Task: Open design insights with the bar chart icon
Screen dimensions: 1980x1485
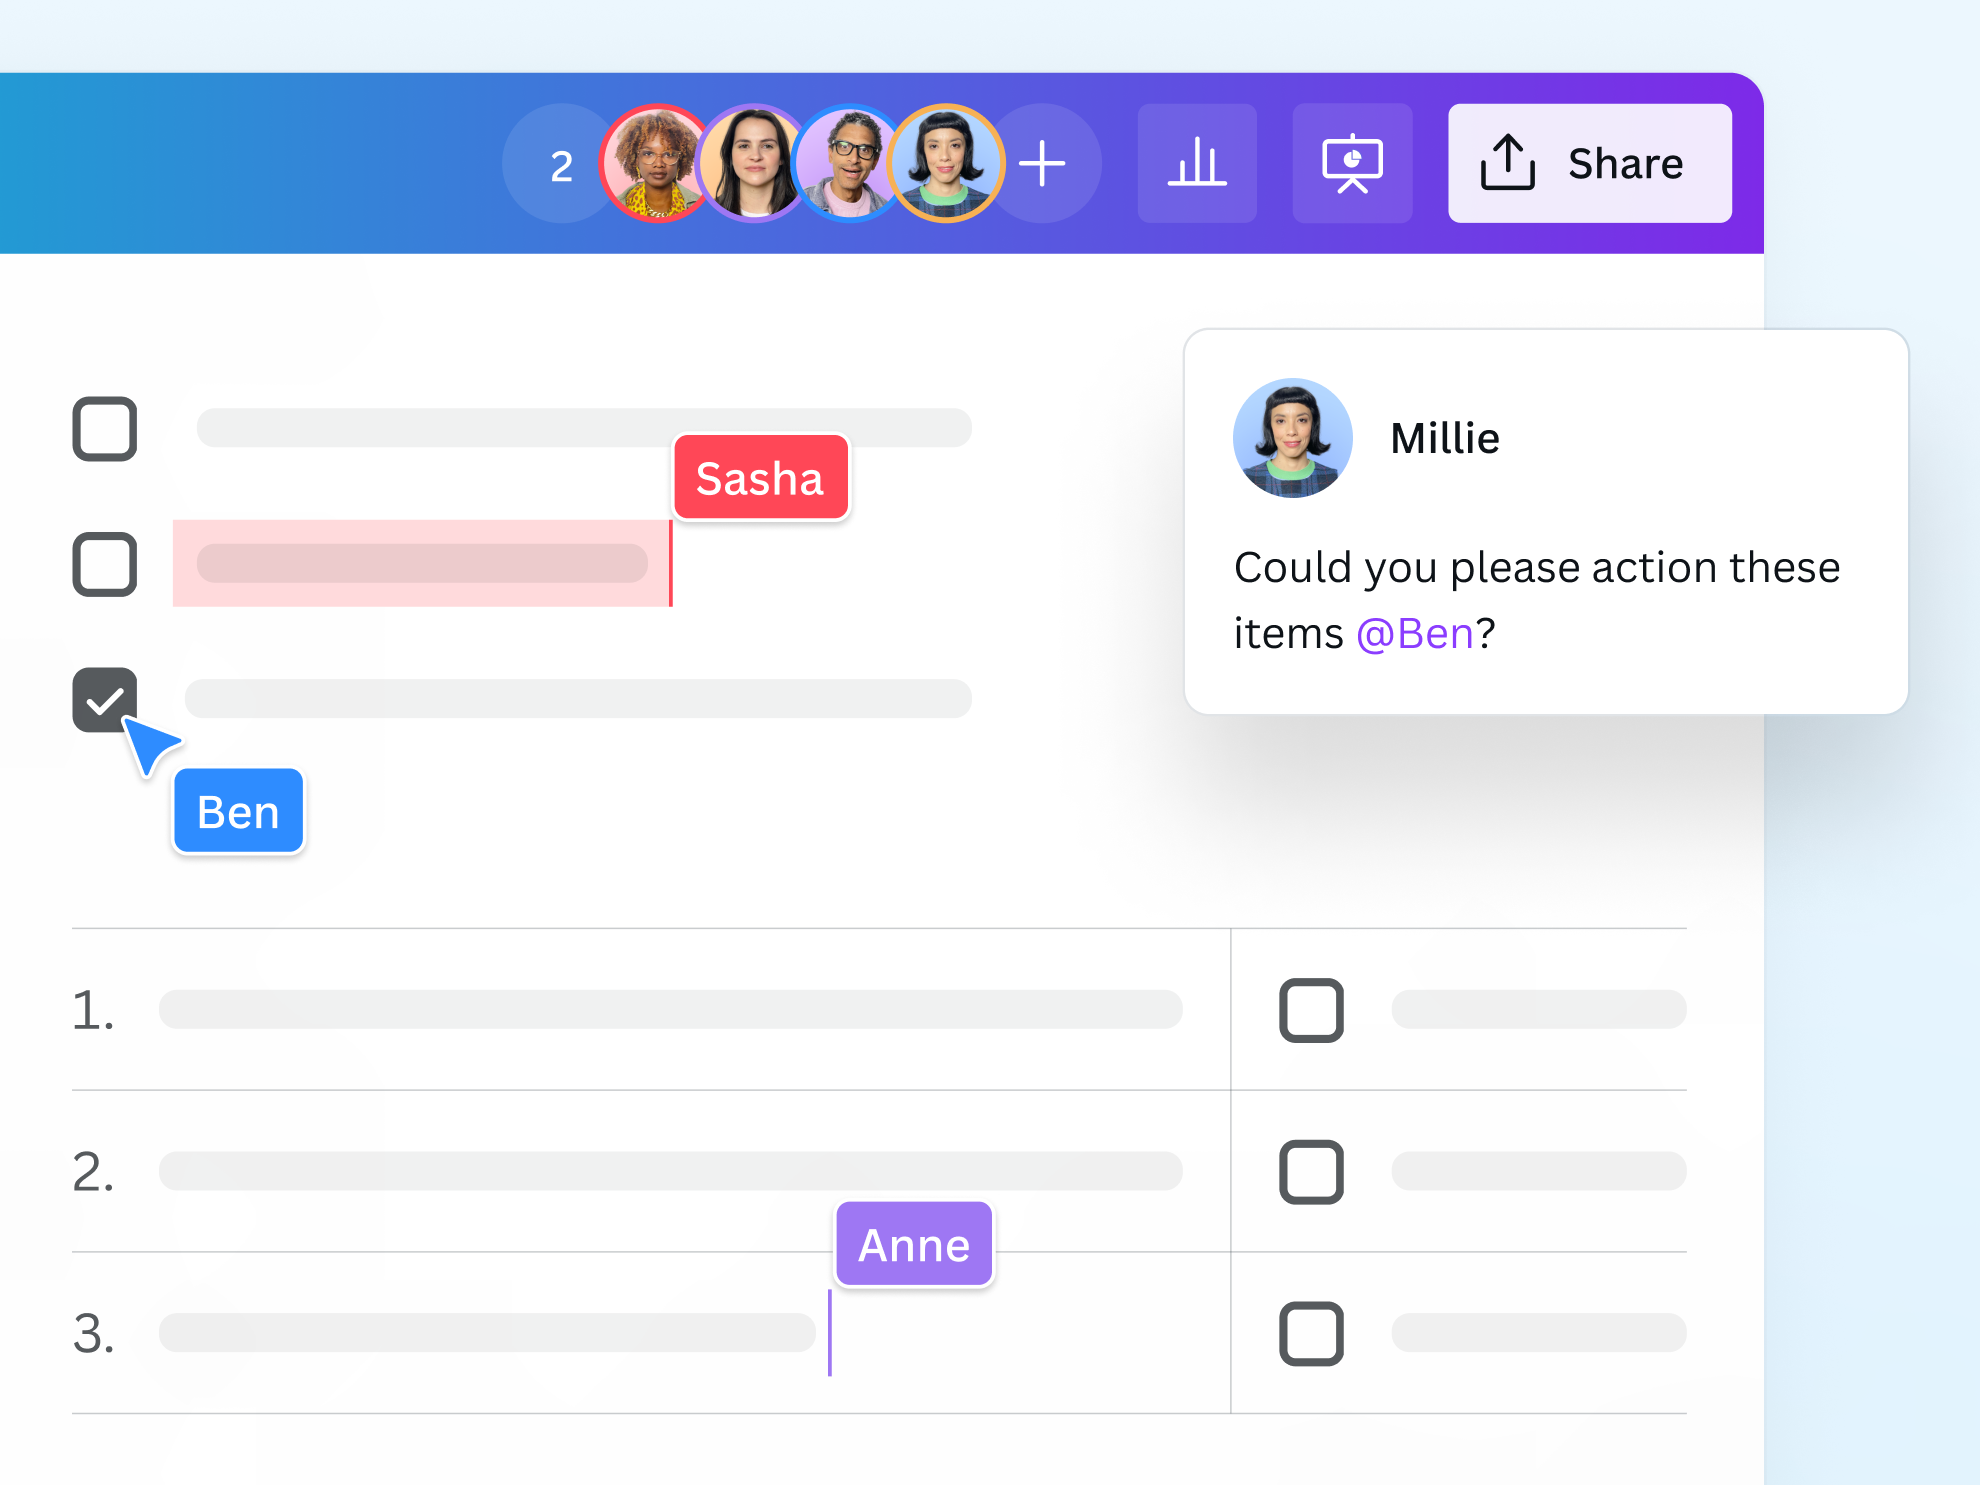Action: coord(1198,163)
